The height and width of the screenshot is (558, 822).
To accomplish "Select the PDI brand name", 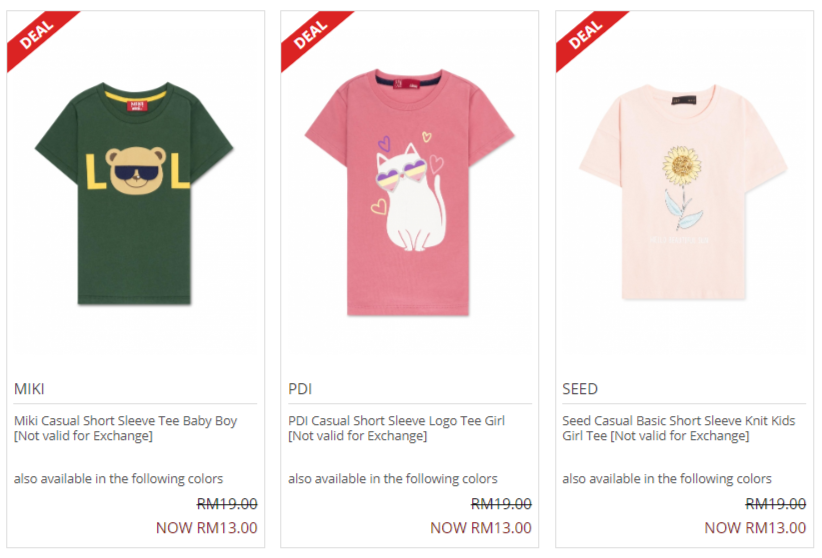I will [300, 389].
